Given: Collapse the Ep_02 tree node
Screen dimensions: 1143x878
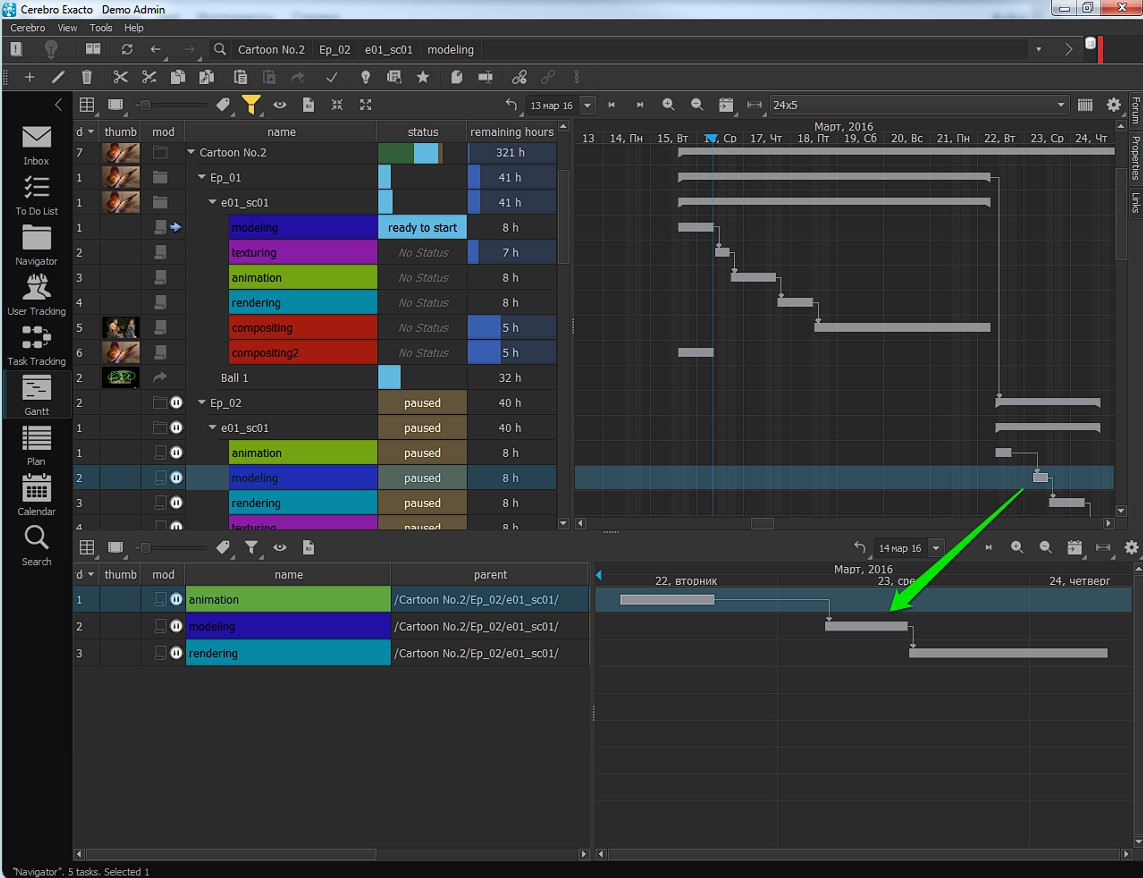Looking at the screenshot, I should point(202,403).
